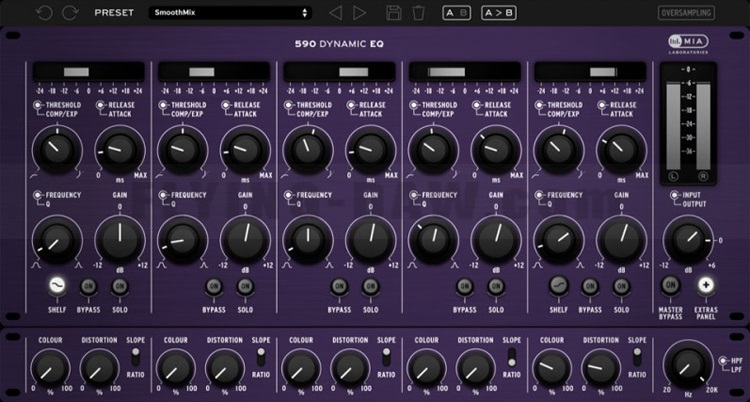
Task: Flip band 2 SLOPE / RATIO switch
Action: click(x=261, y=357)
